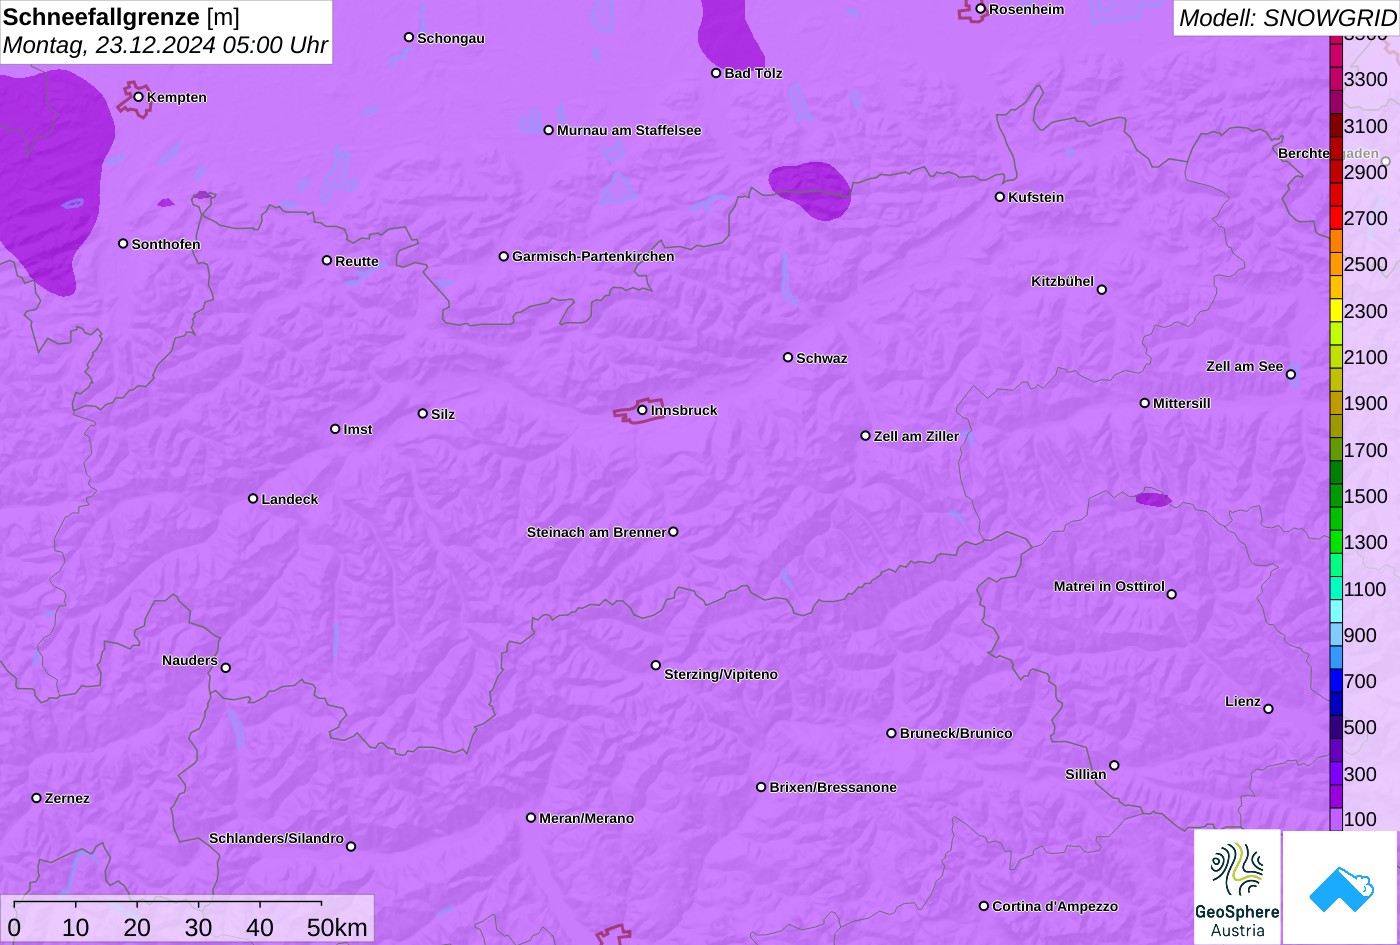
Task: Pick the bright green swatch in the legend
Action: (x=1336, y=542)
